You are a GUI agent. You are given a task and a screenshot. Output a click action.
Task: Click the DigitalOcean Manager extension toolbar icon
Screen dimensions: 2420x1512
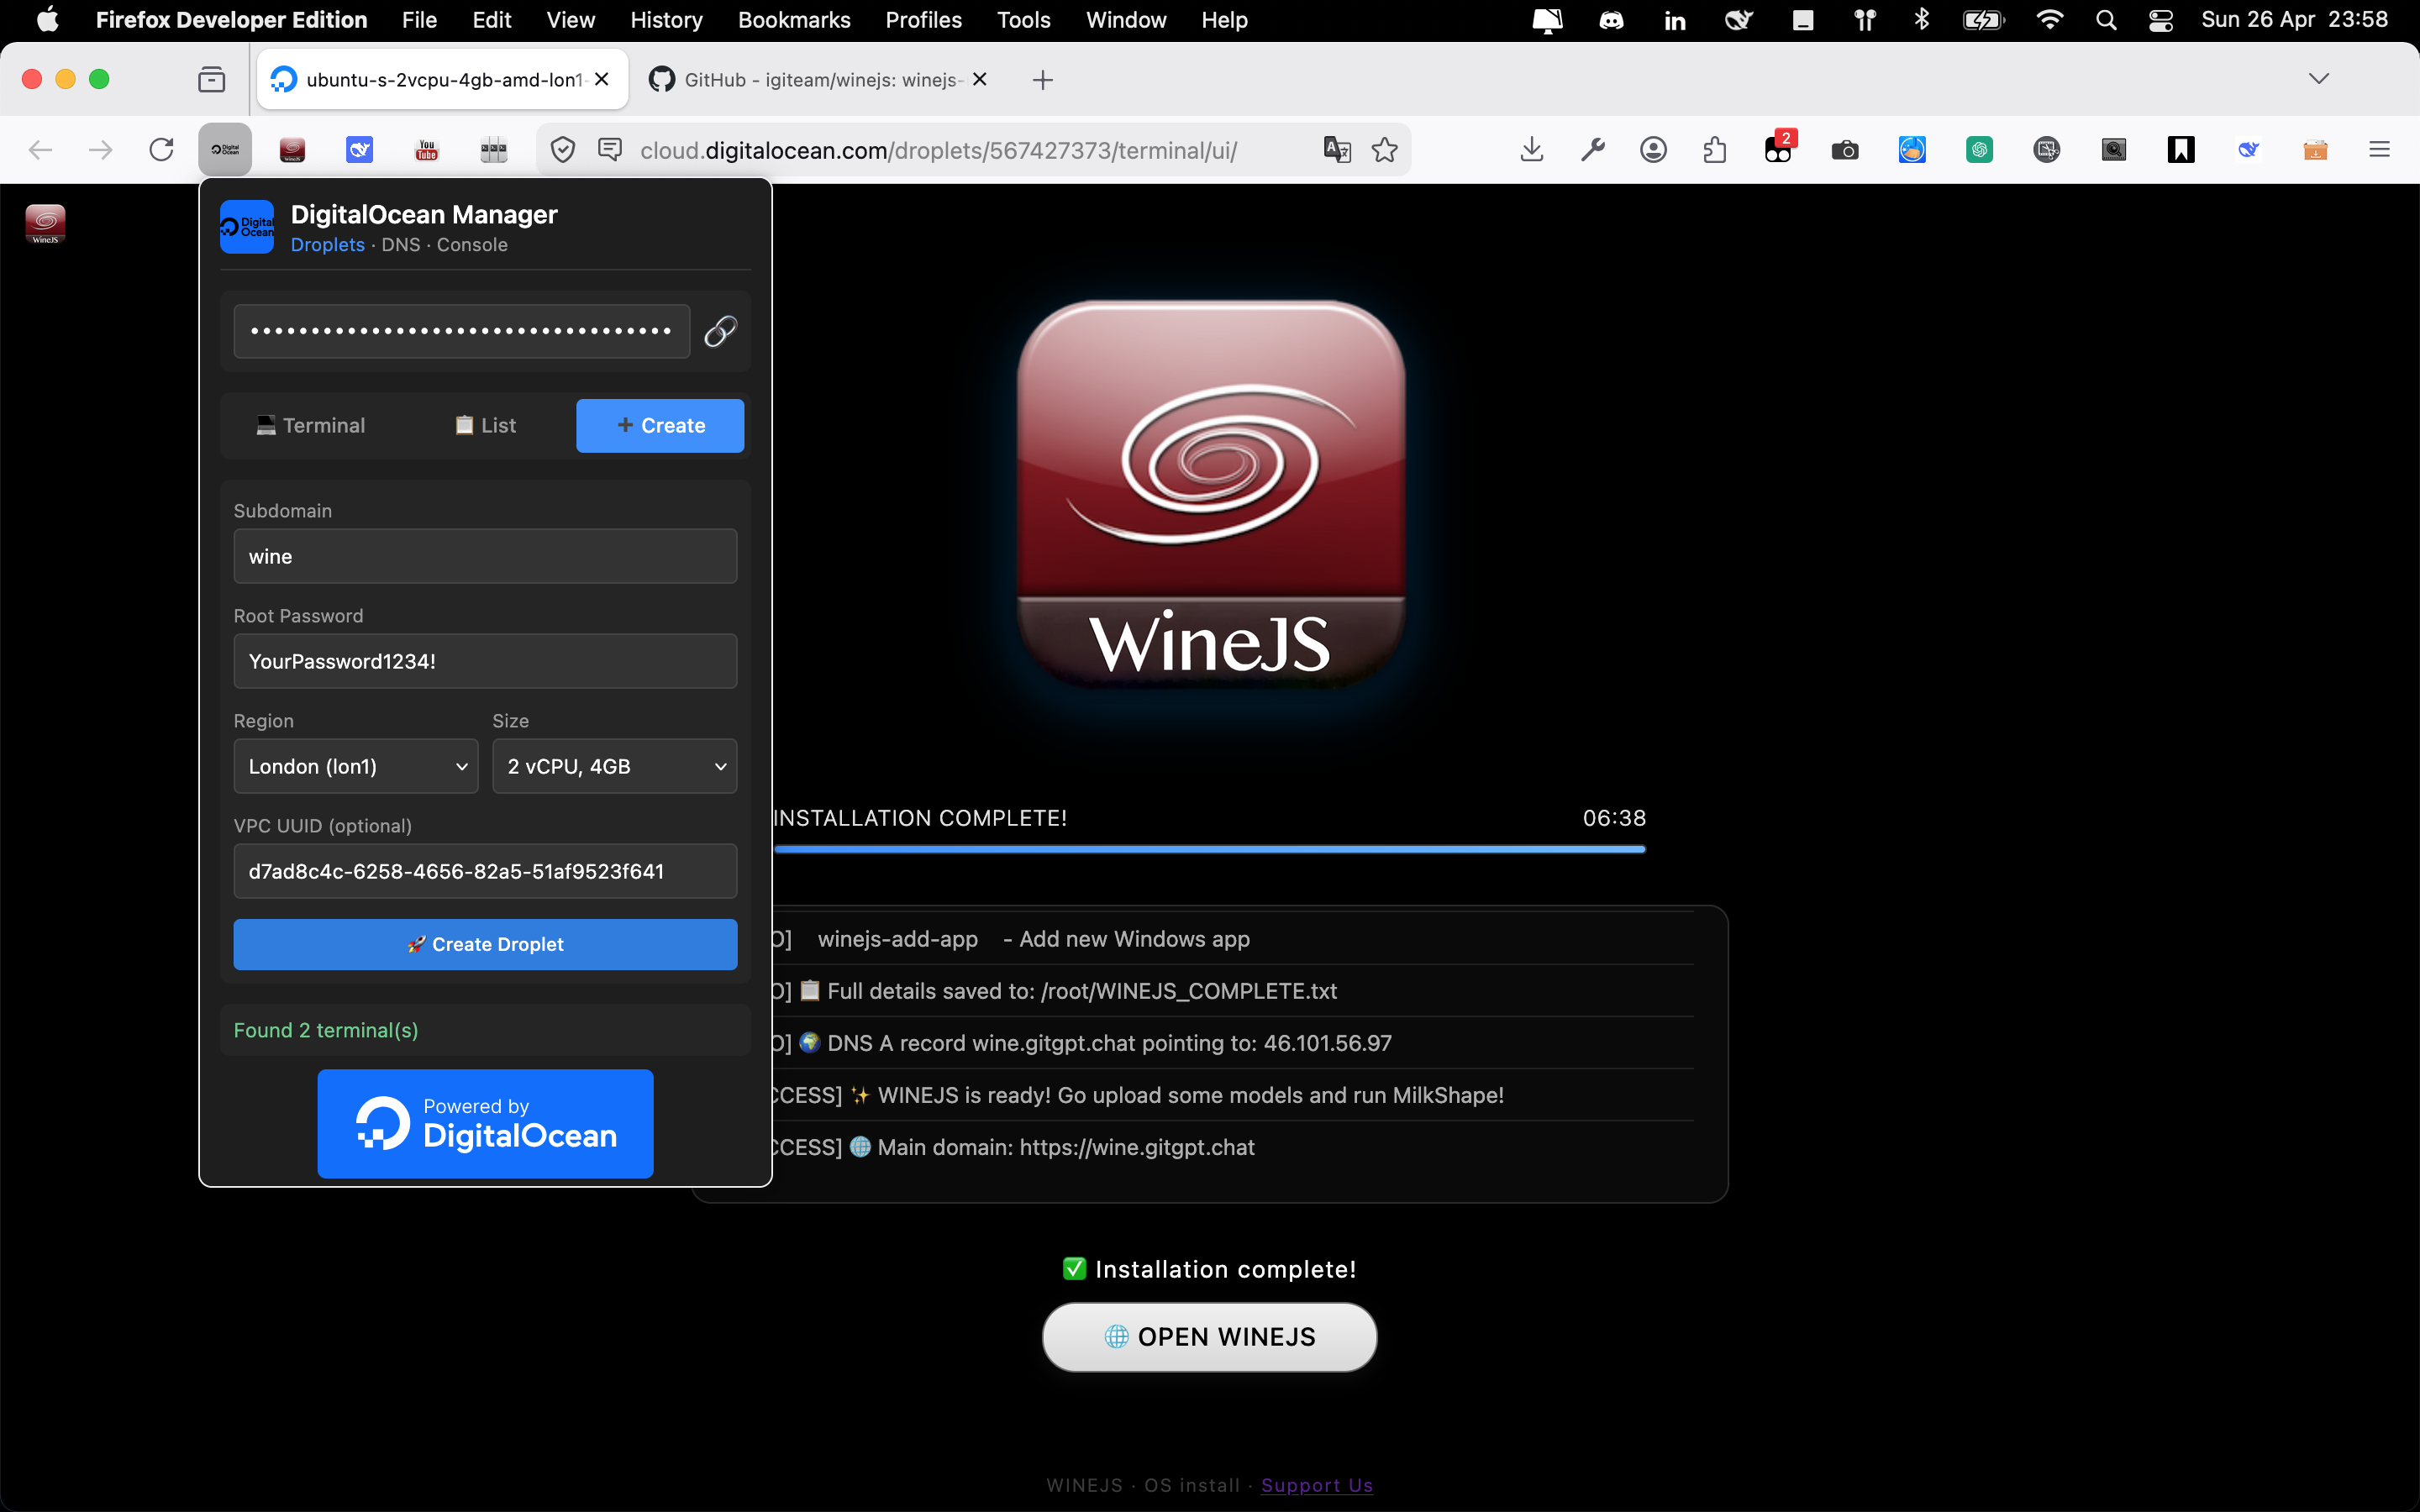coord(225,150)
